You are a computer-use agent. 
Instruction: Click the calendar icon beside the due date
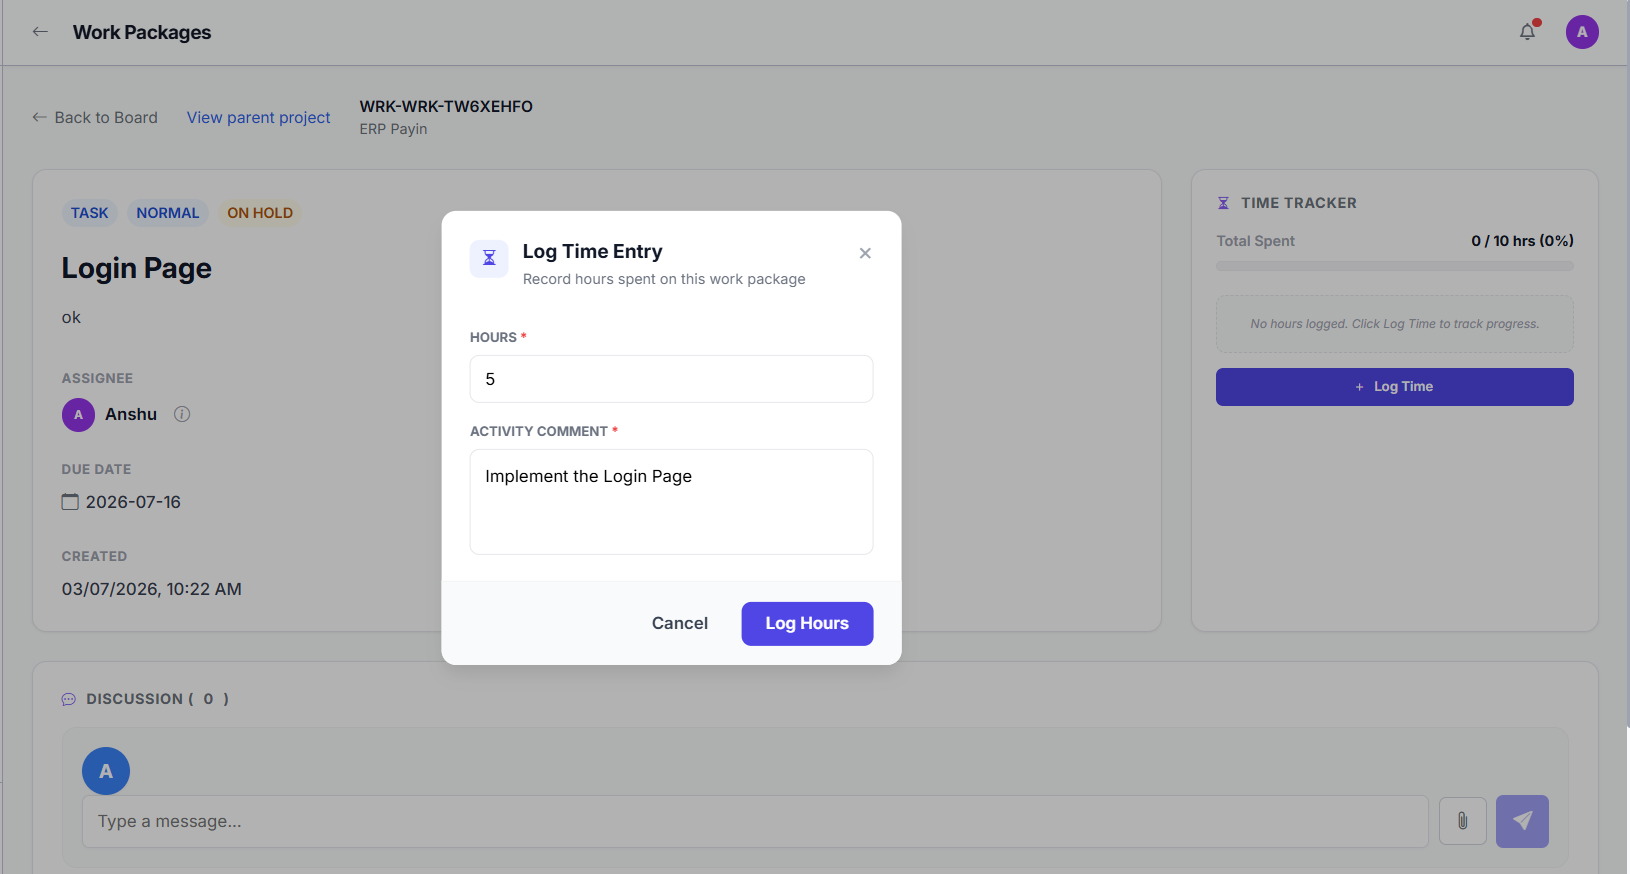70,502
